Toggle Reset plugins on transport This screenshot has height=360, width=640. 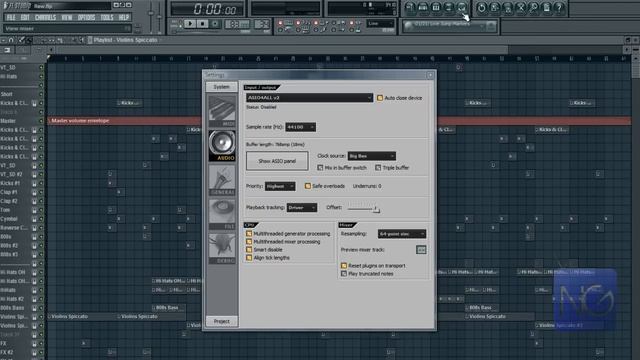tap(344, 266)
